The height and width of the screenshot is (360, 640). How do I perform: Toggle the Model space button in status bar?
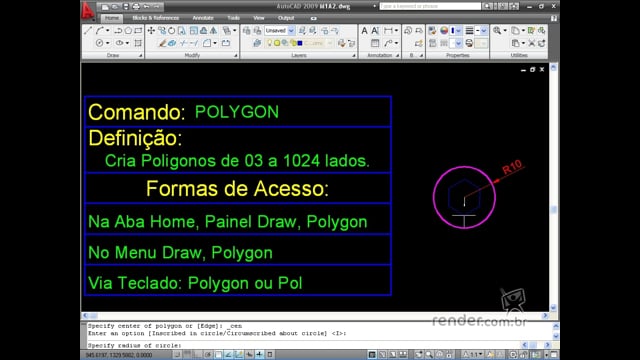click(x=372, y=354)
